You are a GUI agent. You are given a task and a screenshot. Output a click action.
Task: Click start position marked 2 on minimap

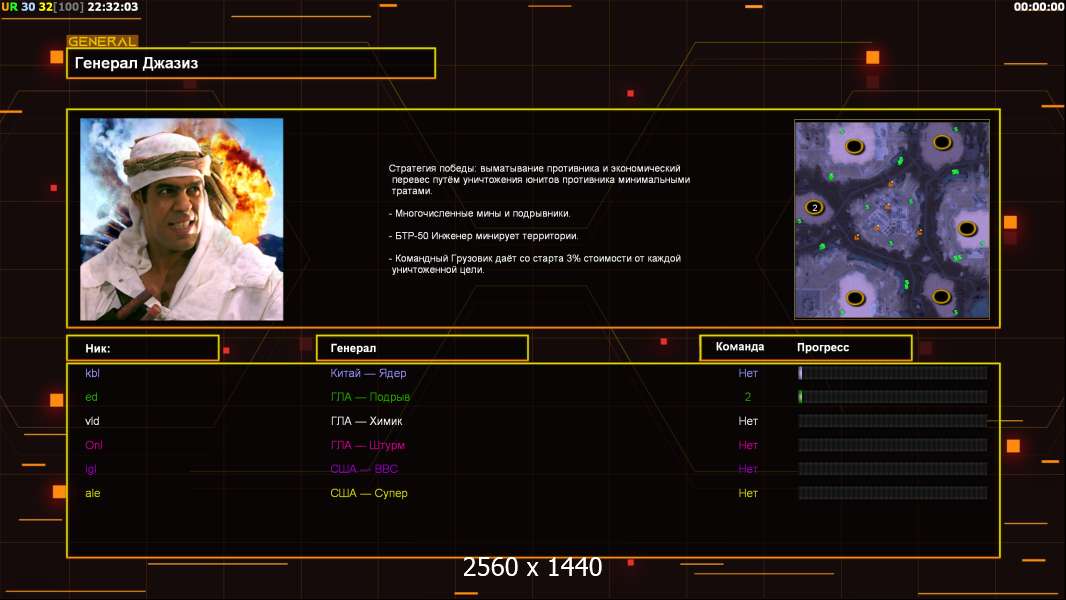click(x=814, y=207)
